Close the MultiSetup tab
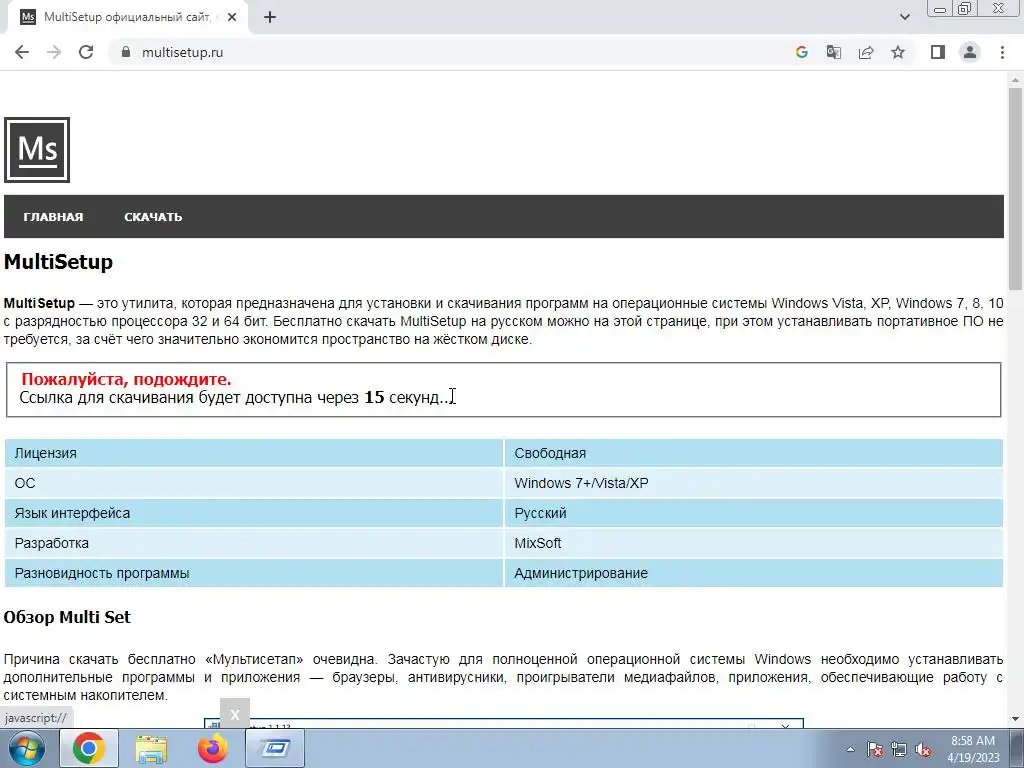The width and height of the screenshot is (1024, 768). click(232, 18)
